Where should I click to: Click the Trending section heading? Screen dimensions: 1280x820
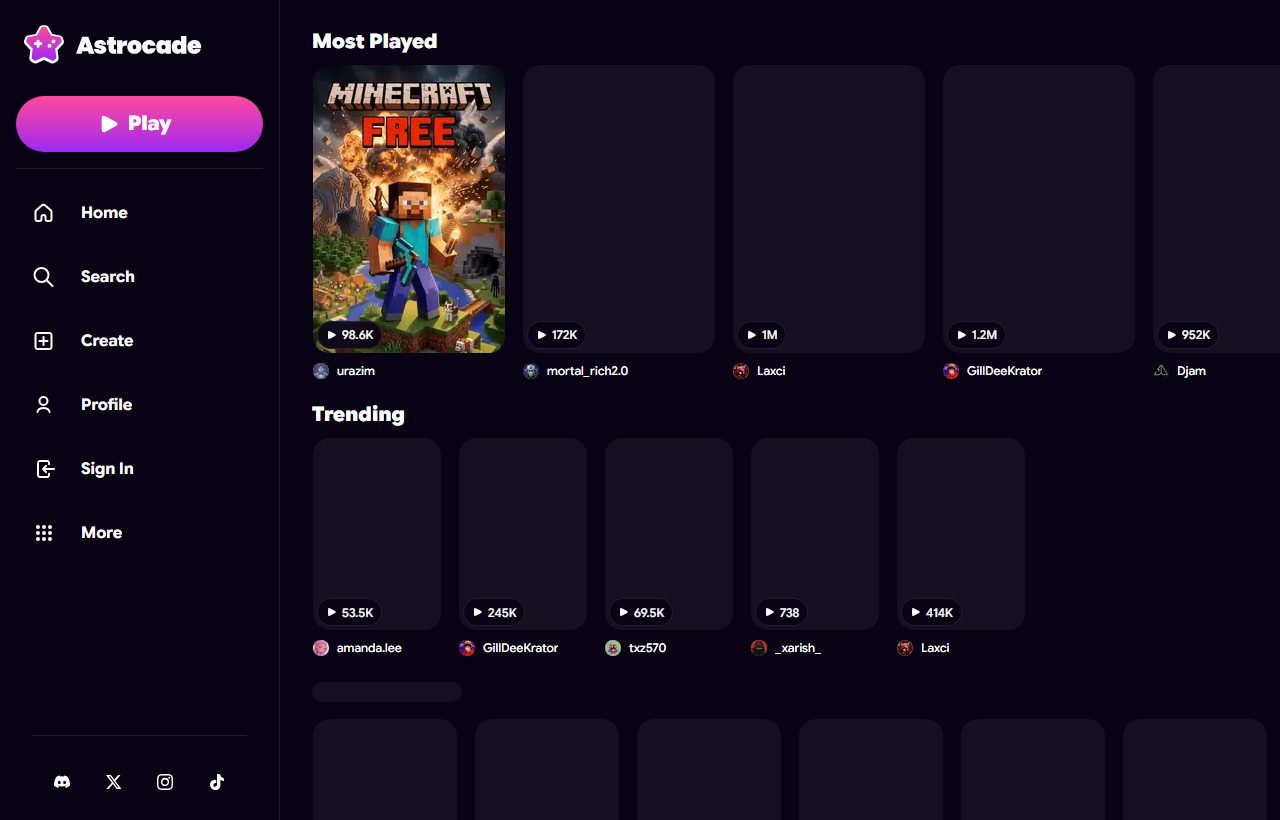[x=358, y=414]
